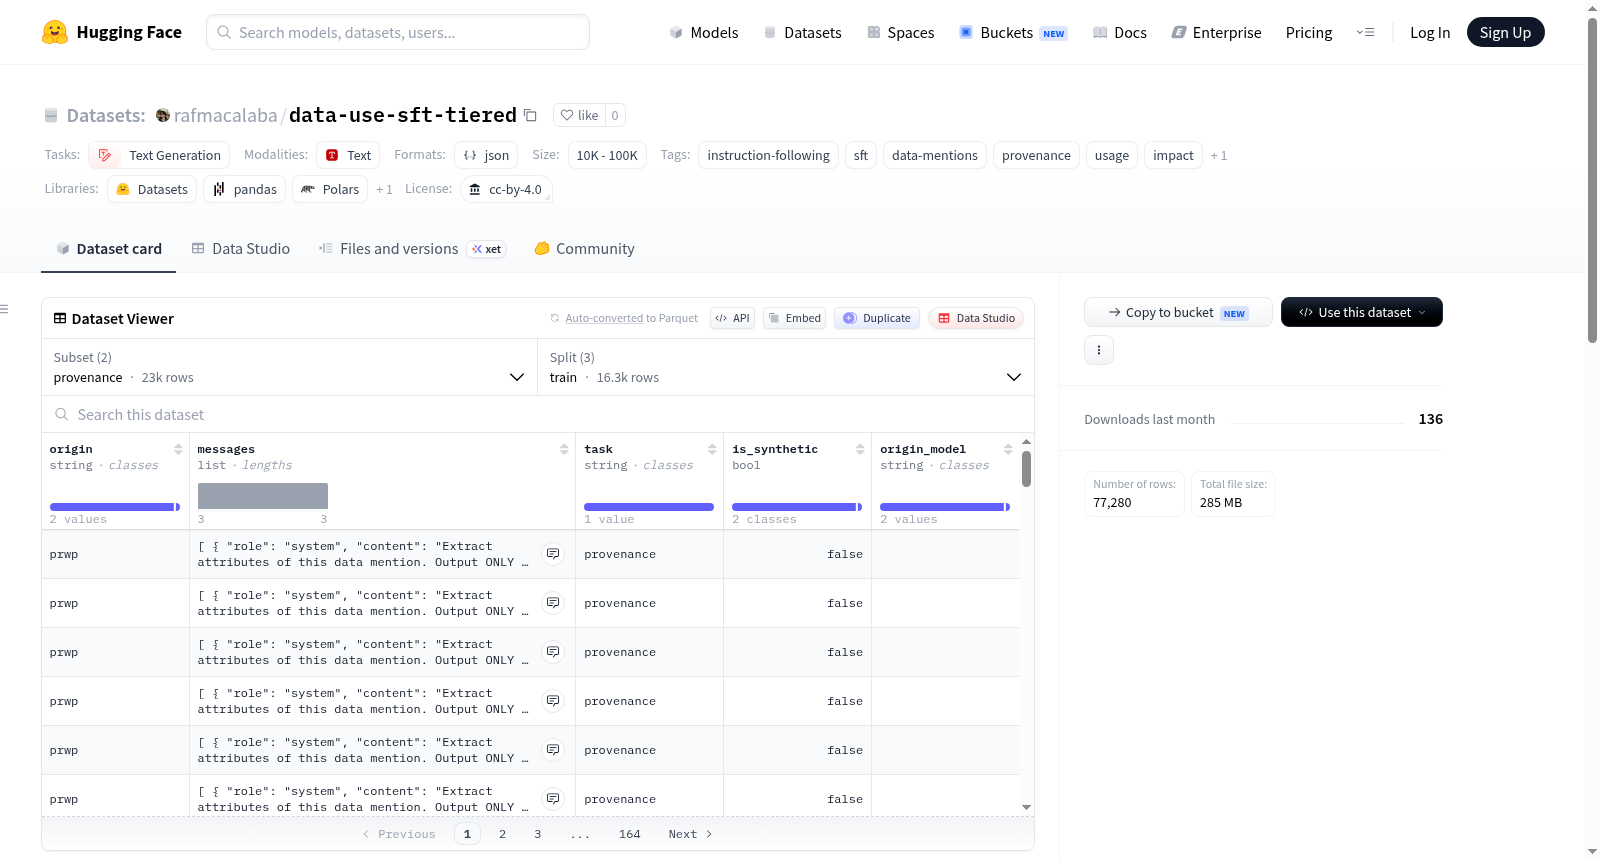Click Log In
The image size is (1600, 861).
[x=1430, y=32]
